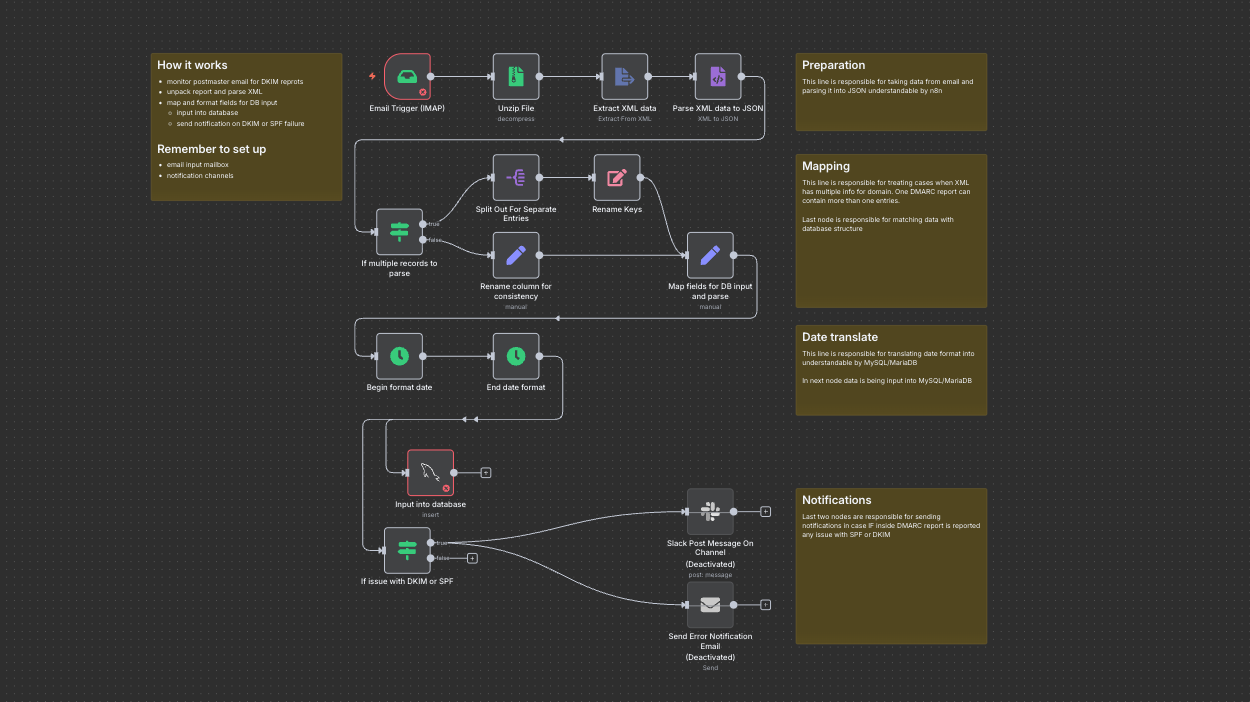Click the How it works sticky note

pos(246,127)
